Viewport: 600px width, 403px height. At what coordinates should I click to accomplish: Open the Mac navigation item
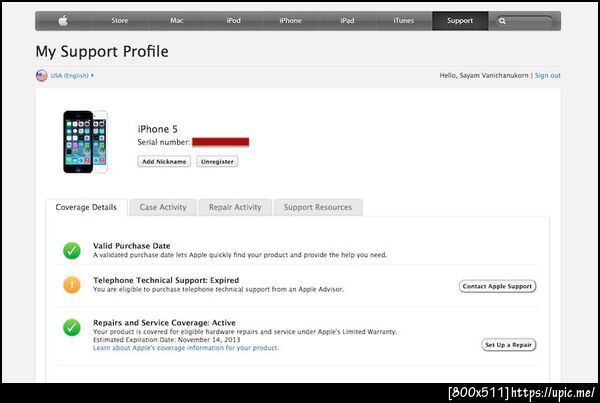[x=176, y=21]
